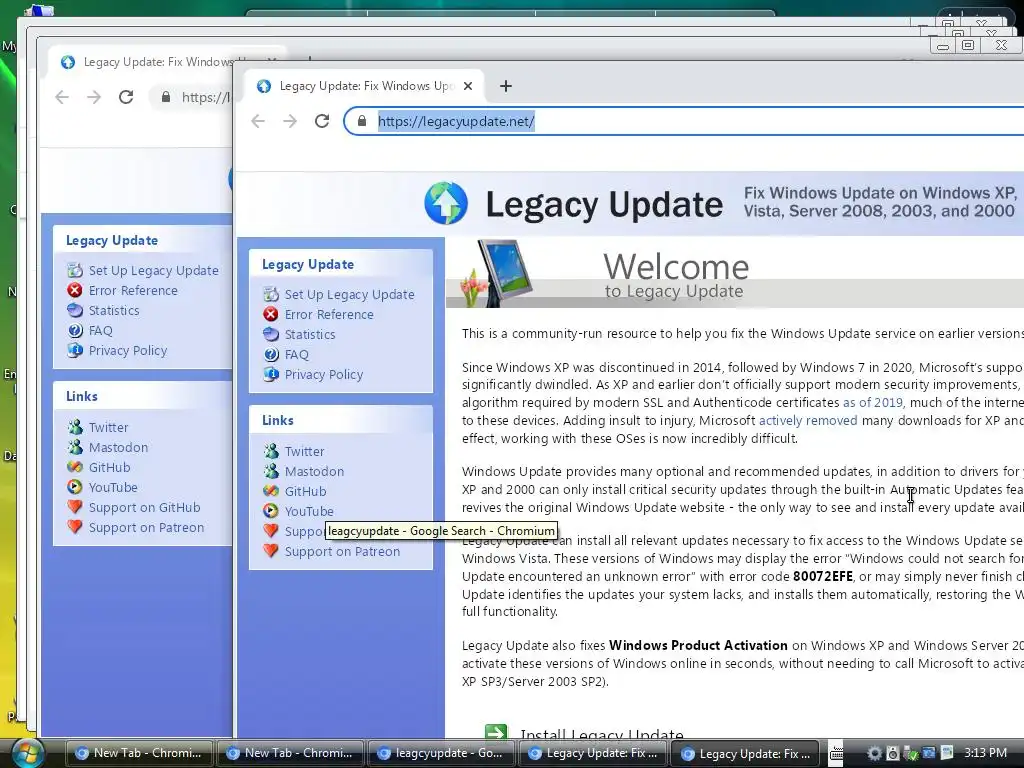Switch to first New Tab - Chromium taskbar button

pyautogui.click(x=138, y=753)
